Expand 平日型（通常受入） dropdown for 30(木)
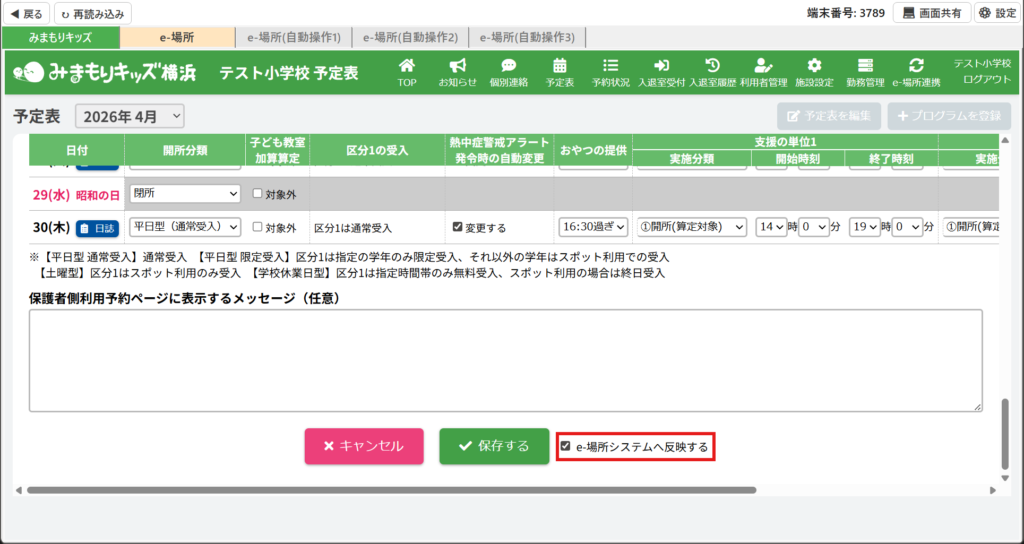 (185, 227)
